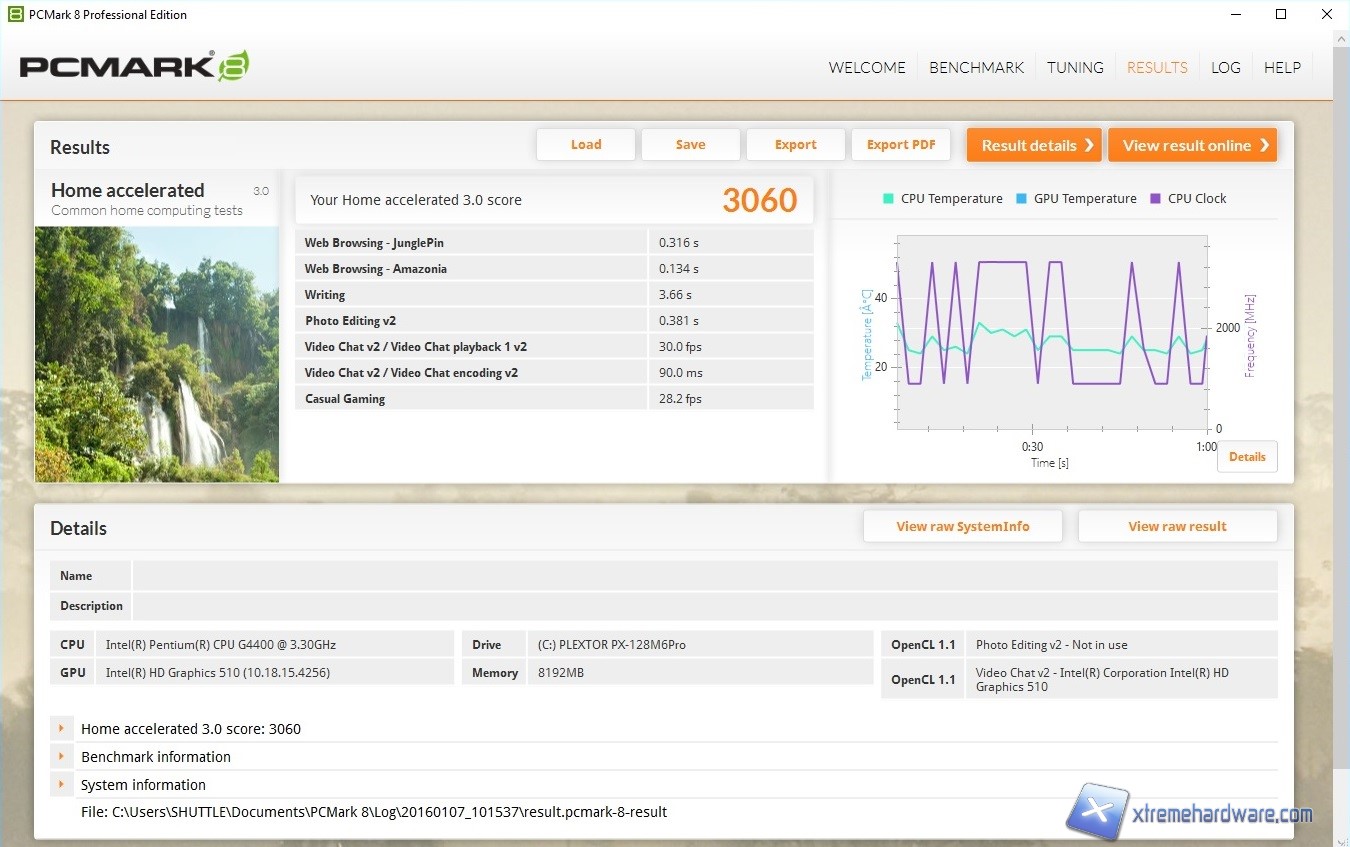Click the Export PDF button
Viewport: 1350px width, 847px height.
901,145
